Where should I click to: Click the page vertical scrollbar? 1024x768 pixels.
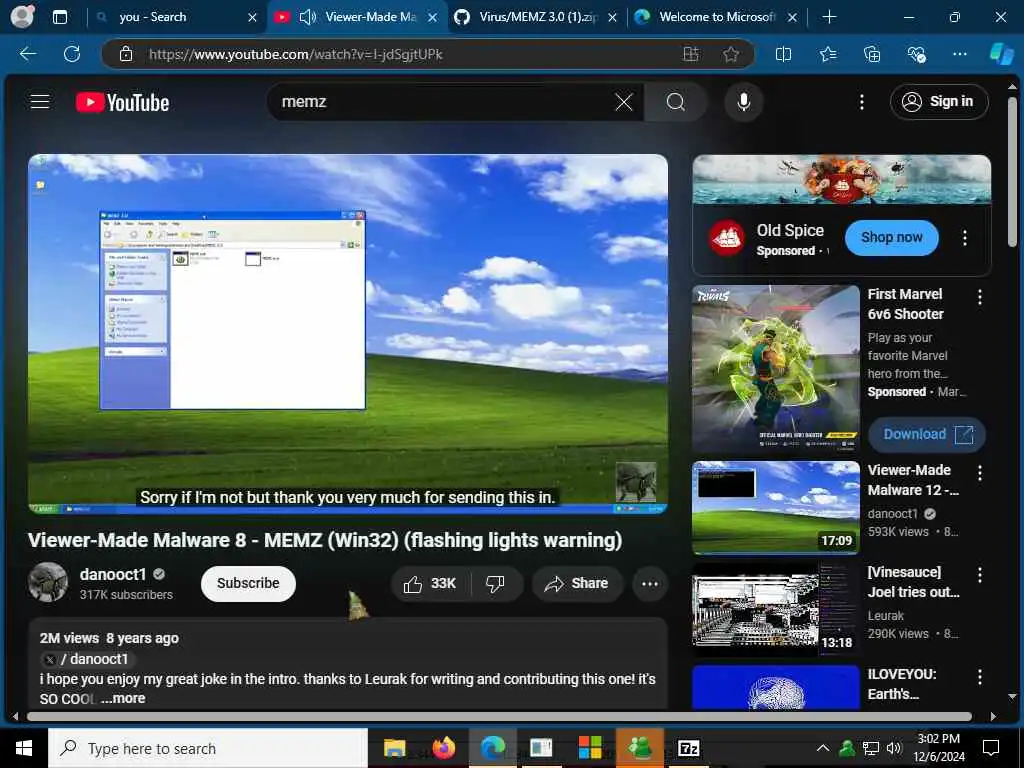[x=1012, y=171]
